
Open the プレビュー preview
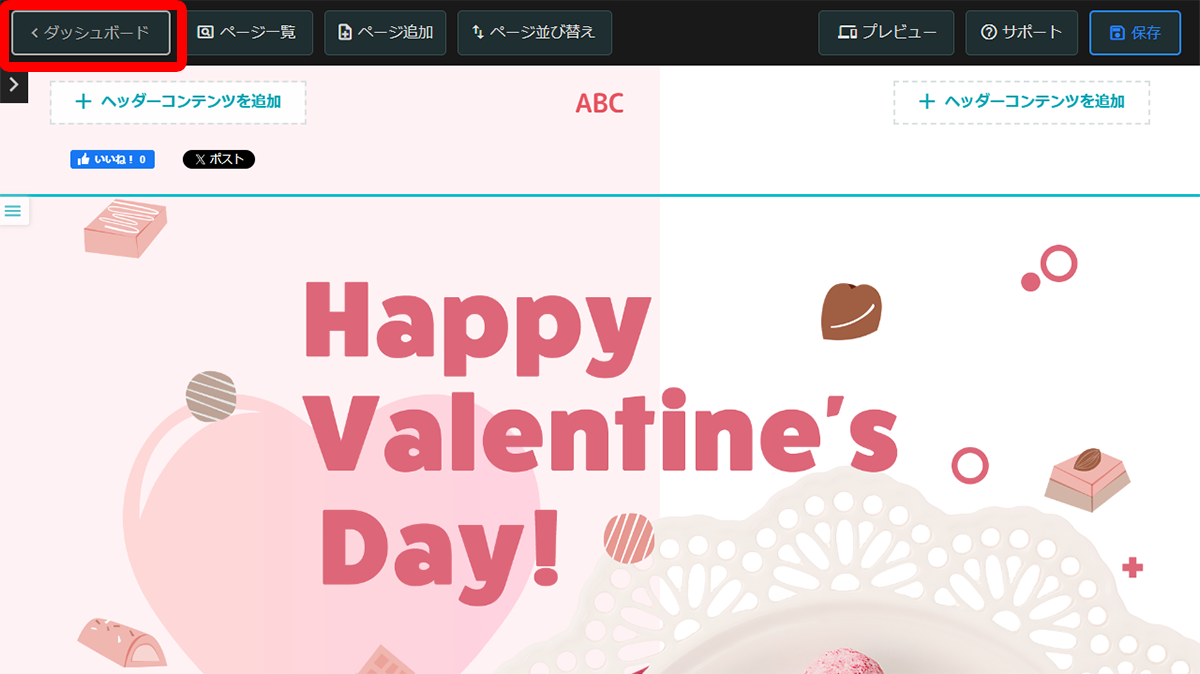pyautogui.click(x=886, y=33)
